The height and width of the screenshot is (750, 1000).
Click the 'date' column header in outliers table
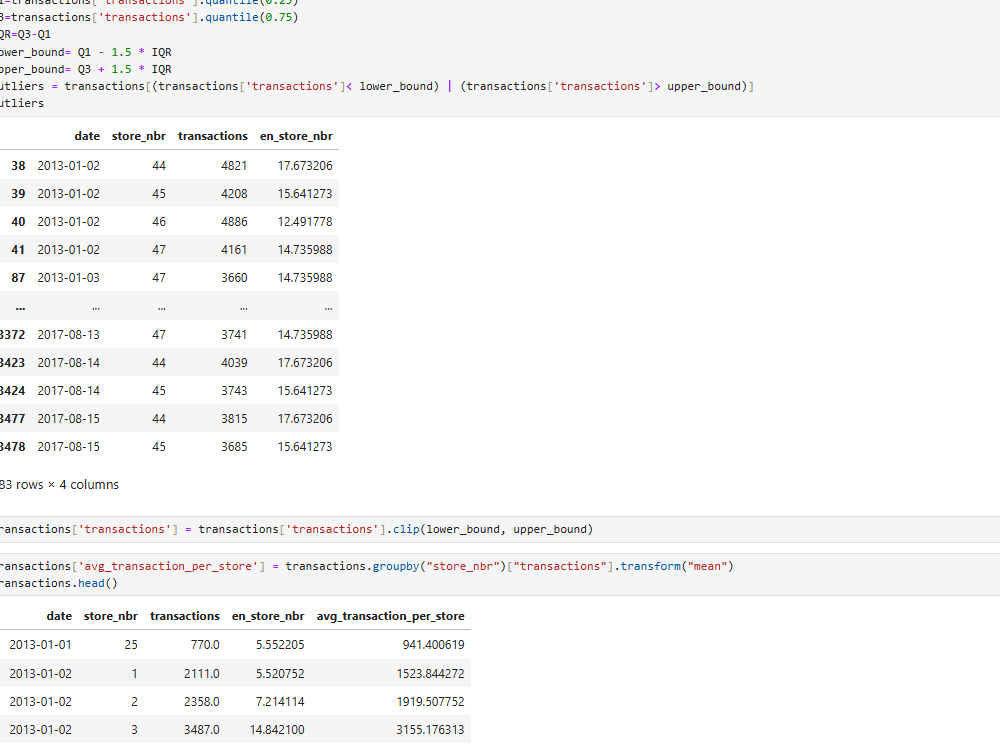(87, 136)
